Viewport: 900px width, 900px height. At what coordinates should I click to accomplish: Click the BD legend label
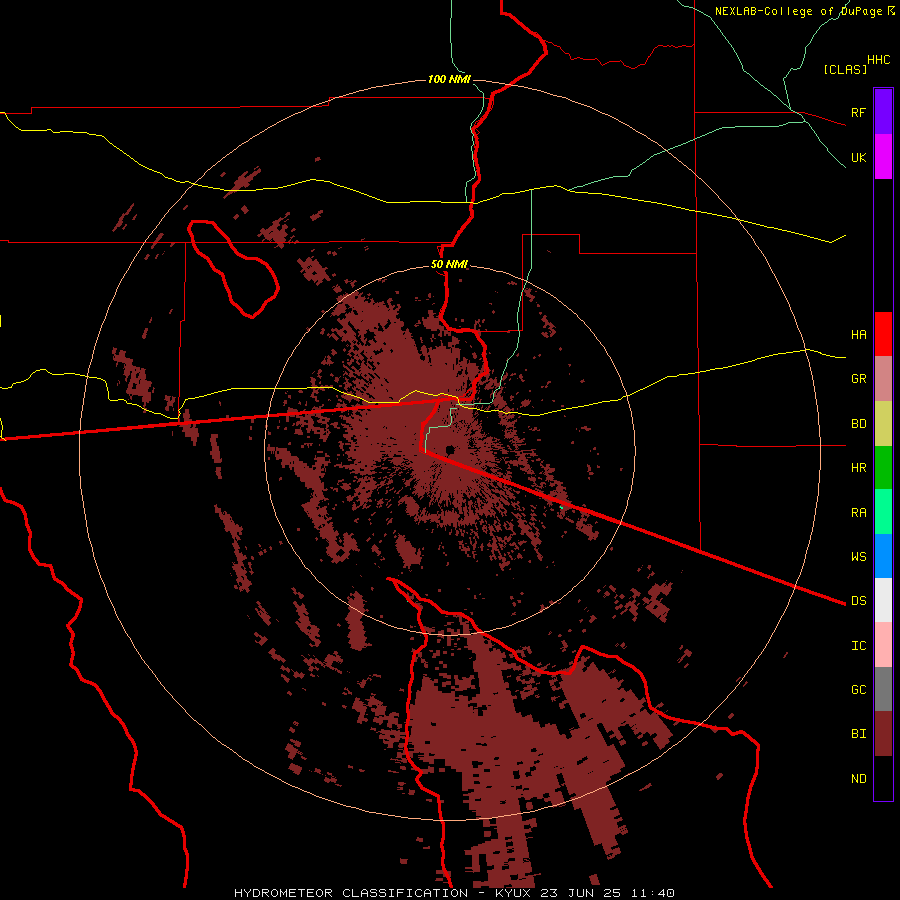(858, 424)
